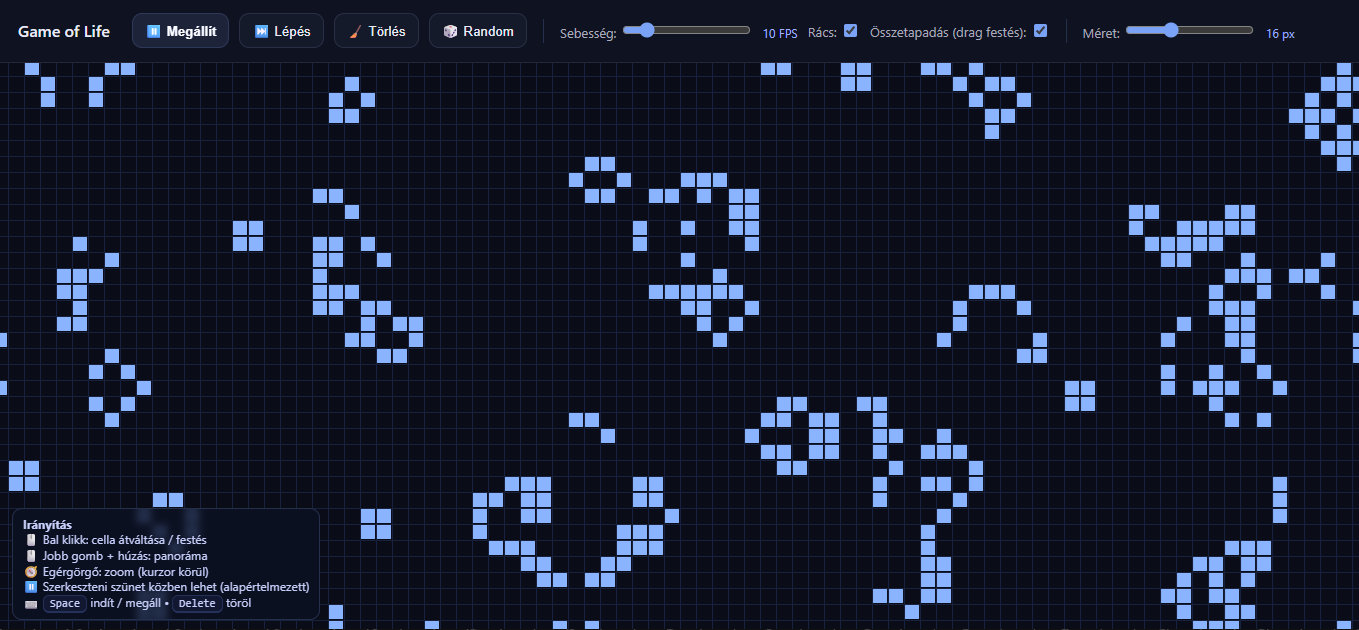Click the Space key badge in the help panel
The height and width of the screenshot is (630, 1359).
pos(65,604)
